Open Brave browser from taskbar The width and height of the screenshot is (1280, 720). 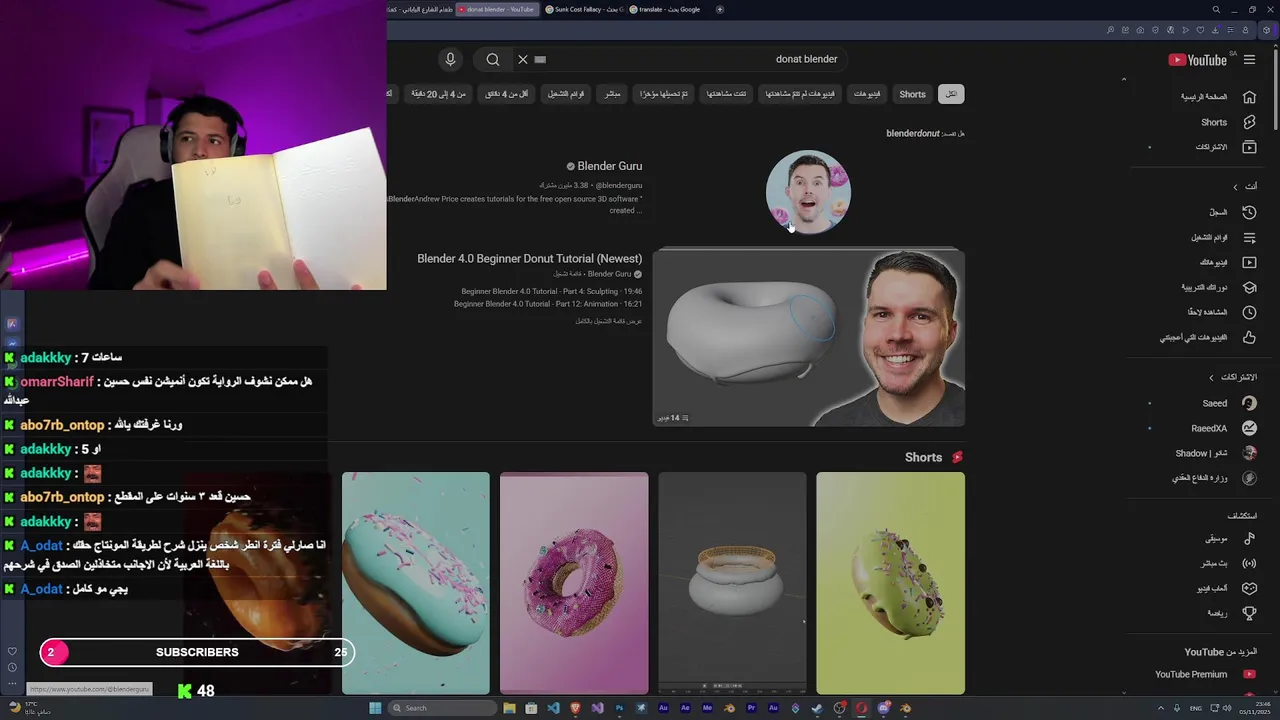[575, 708]
